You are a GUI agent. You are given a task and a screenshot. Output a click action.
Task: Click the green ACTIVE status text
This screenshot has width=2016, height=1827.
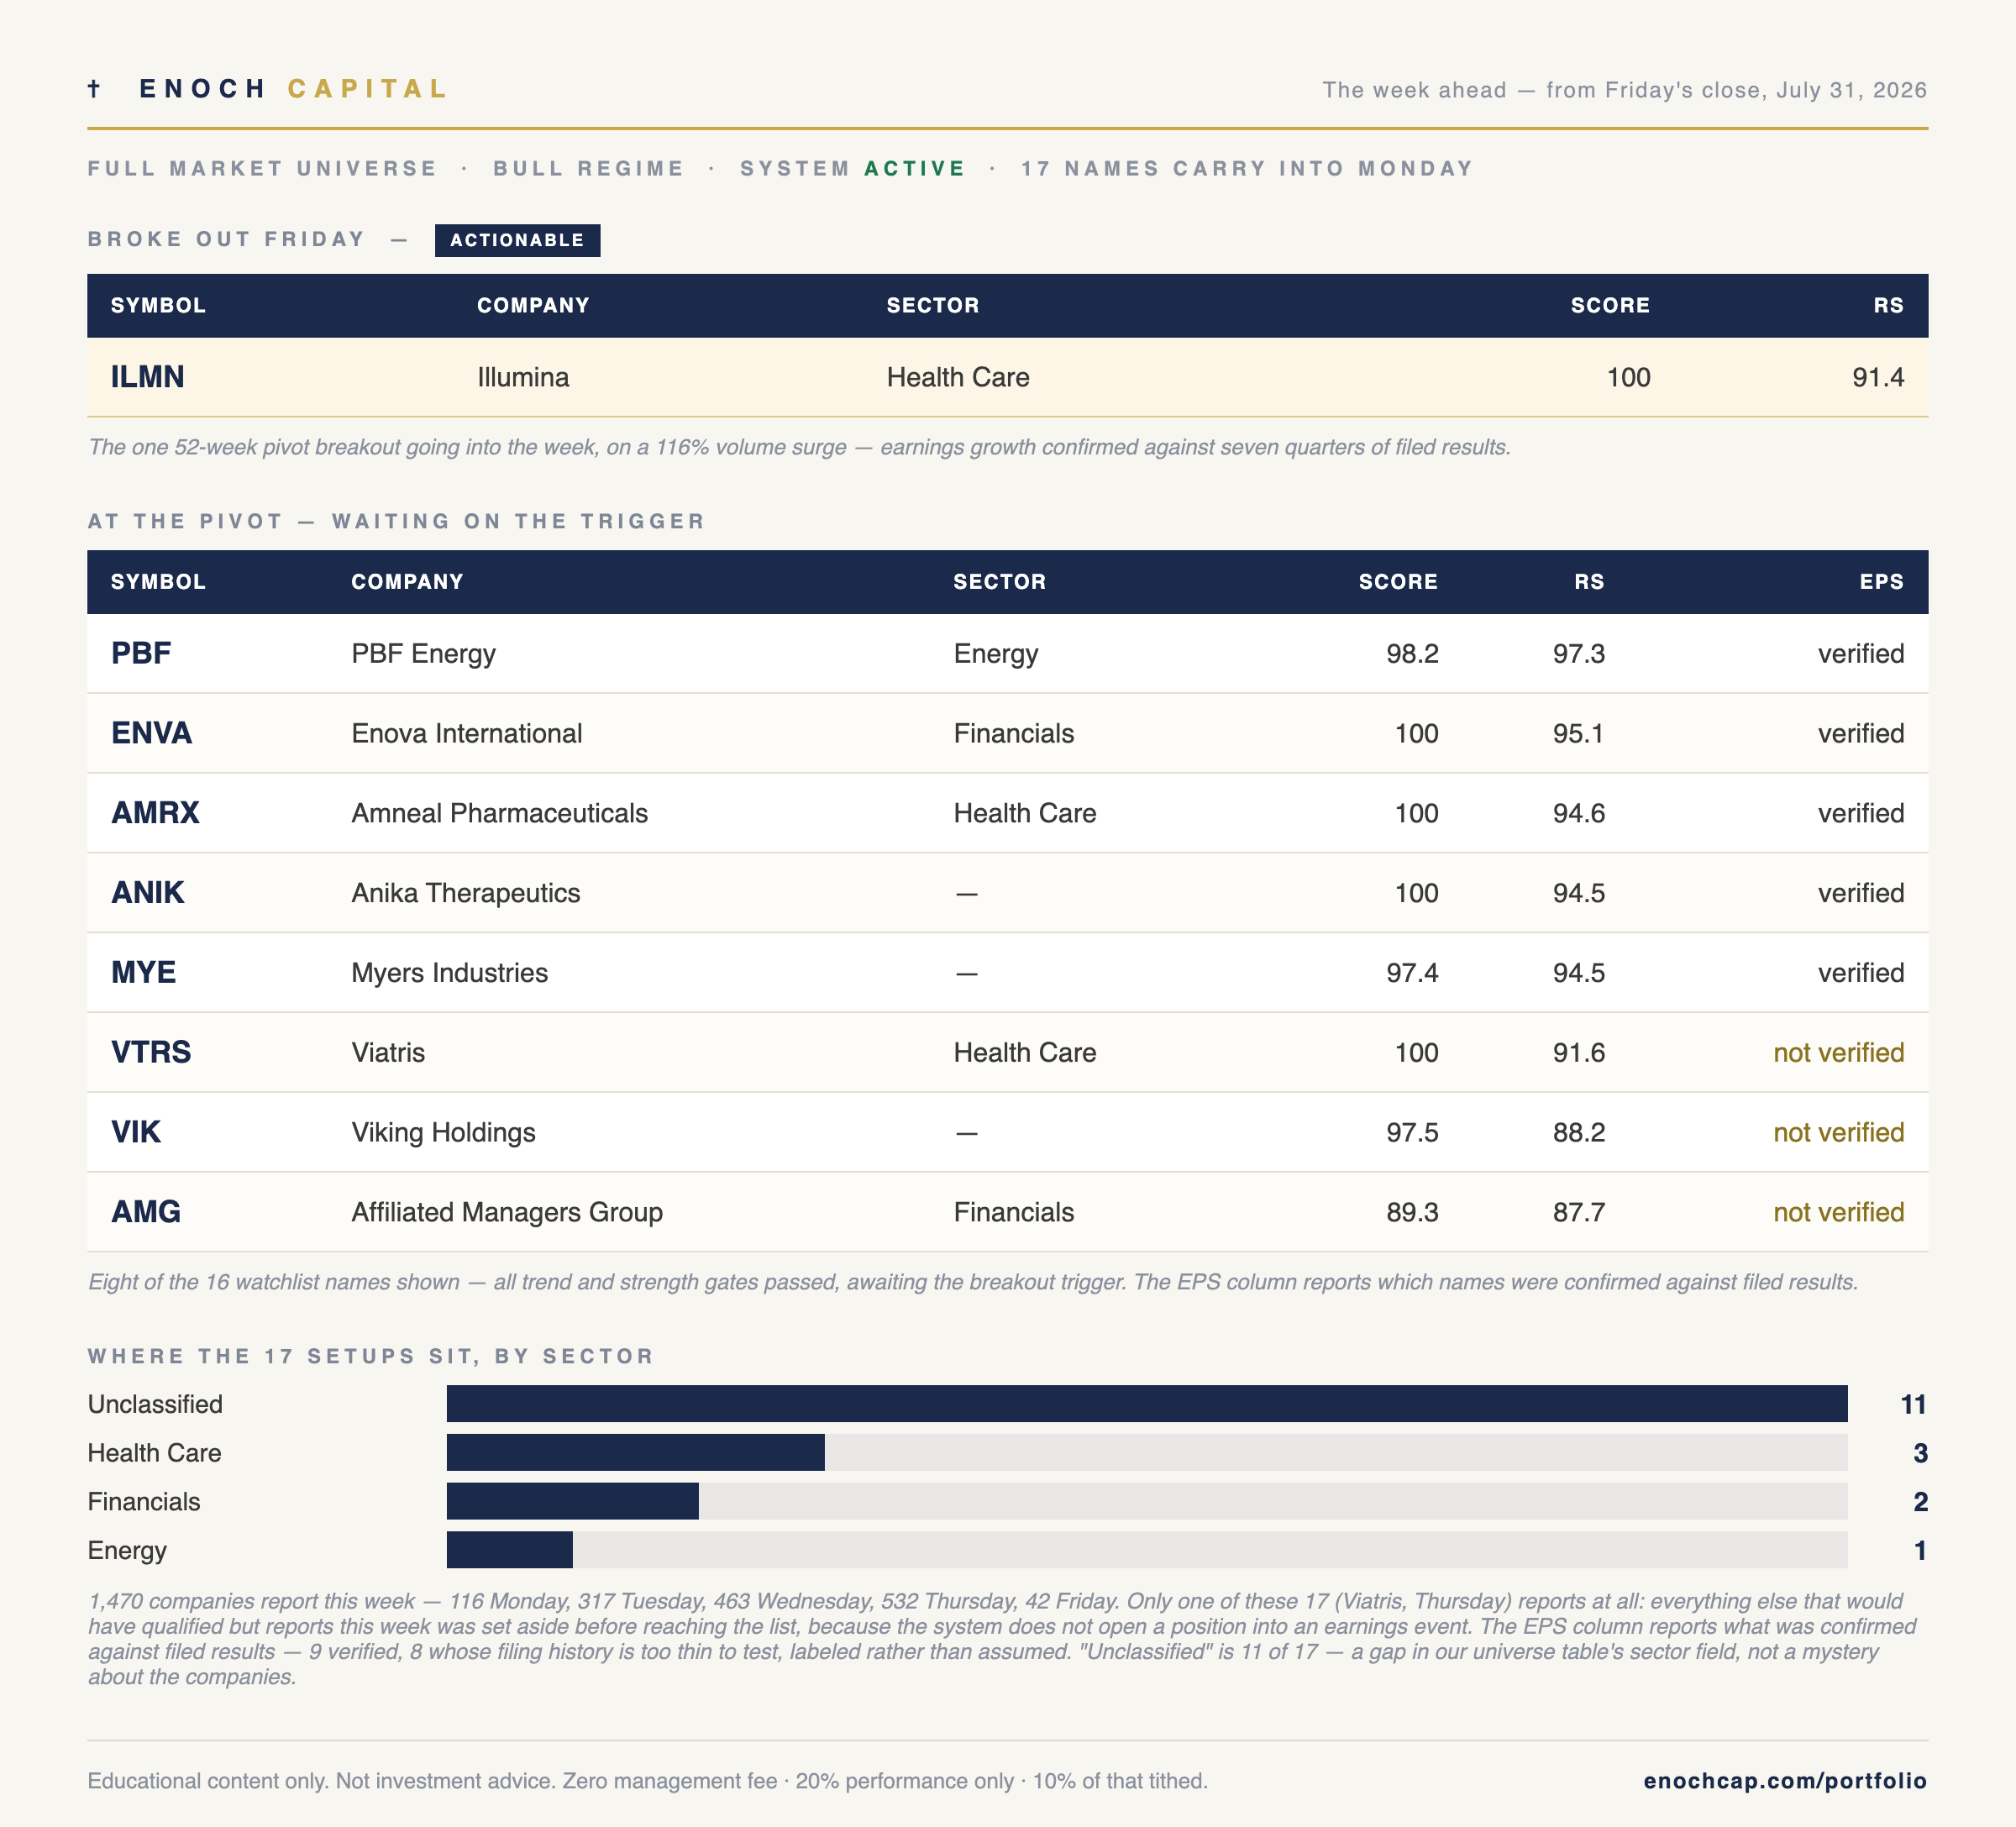click(915, 168)
